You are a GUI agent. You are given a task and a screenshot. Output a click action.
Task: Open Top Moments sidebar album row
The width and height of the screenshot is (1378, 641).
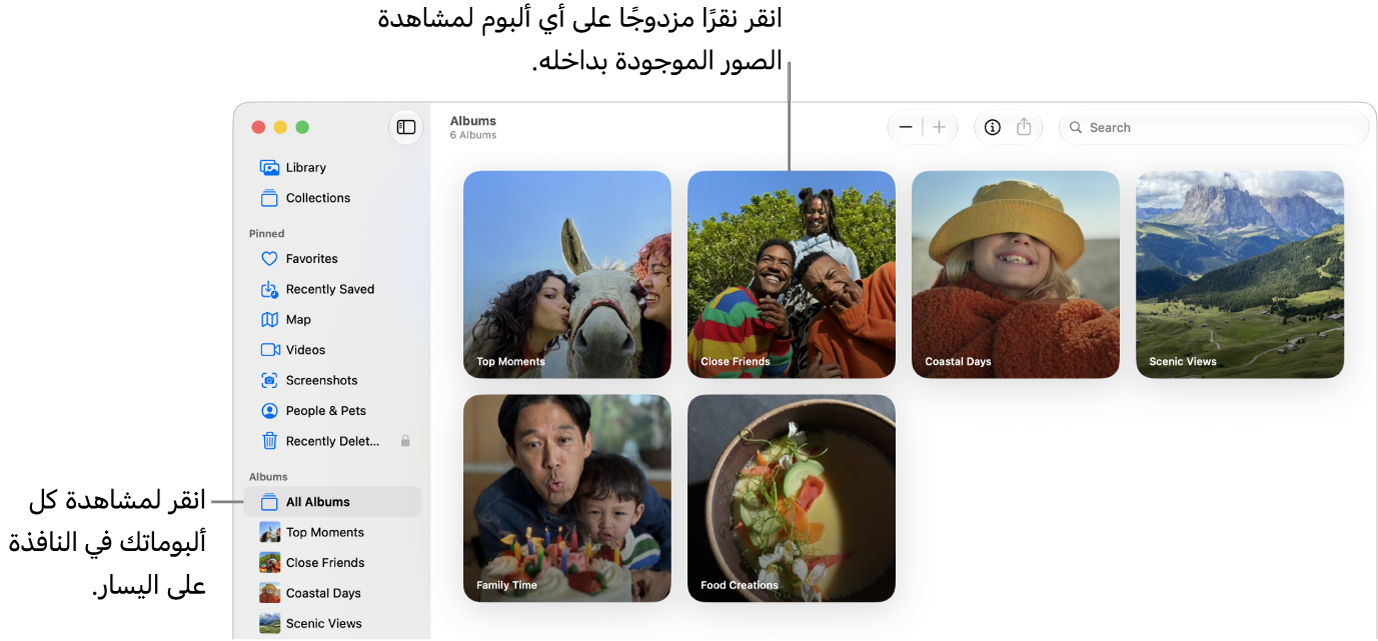(x=332, y=533)
